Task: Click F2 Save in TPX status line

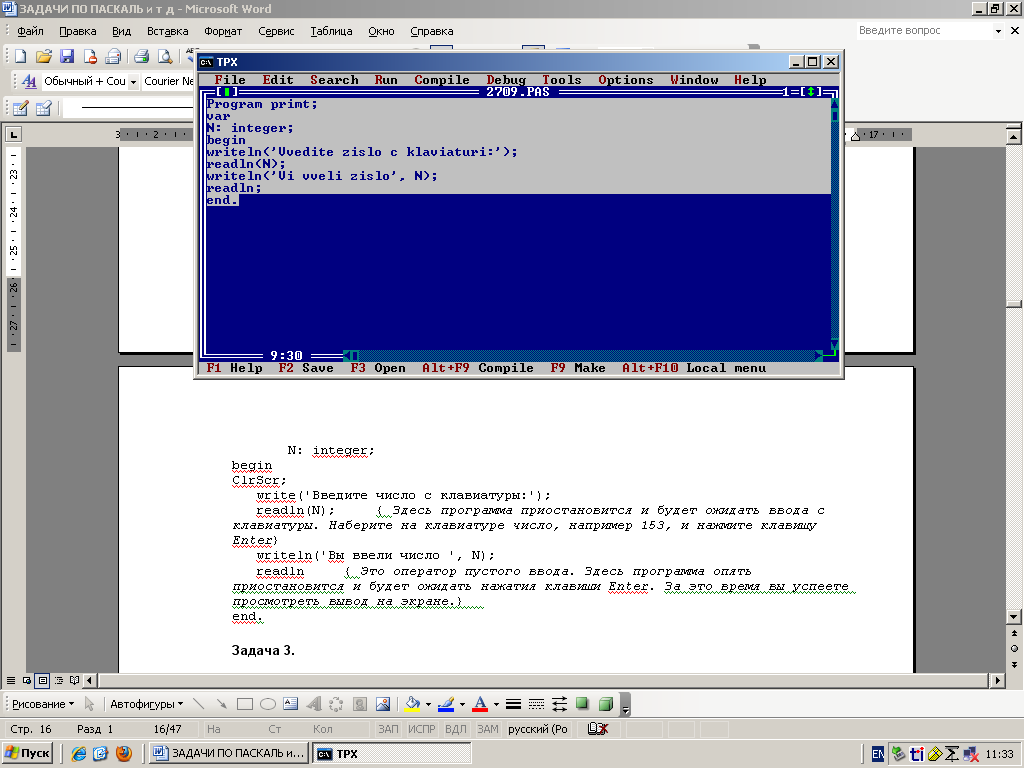Action: tap(306, 368)
